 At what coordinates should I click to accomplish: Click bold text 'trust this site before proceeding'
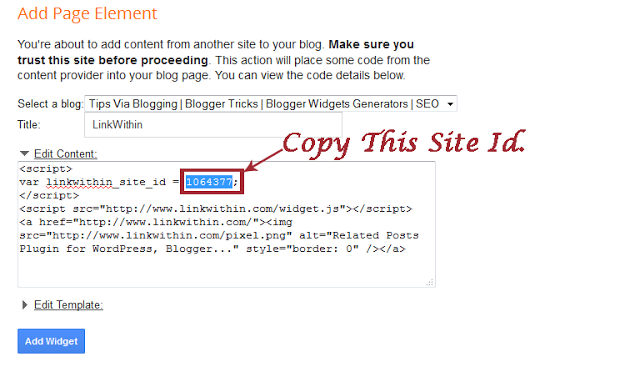[113, 60]
